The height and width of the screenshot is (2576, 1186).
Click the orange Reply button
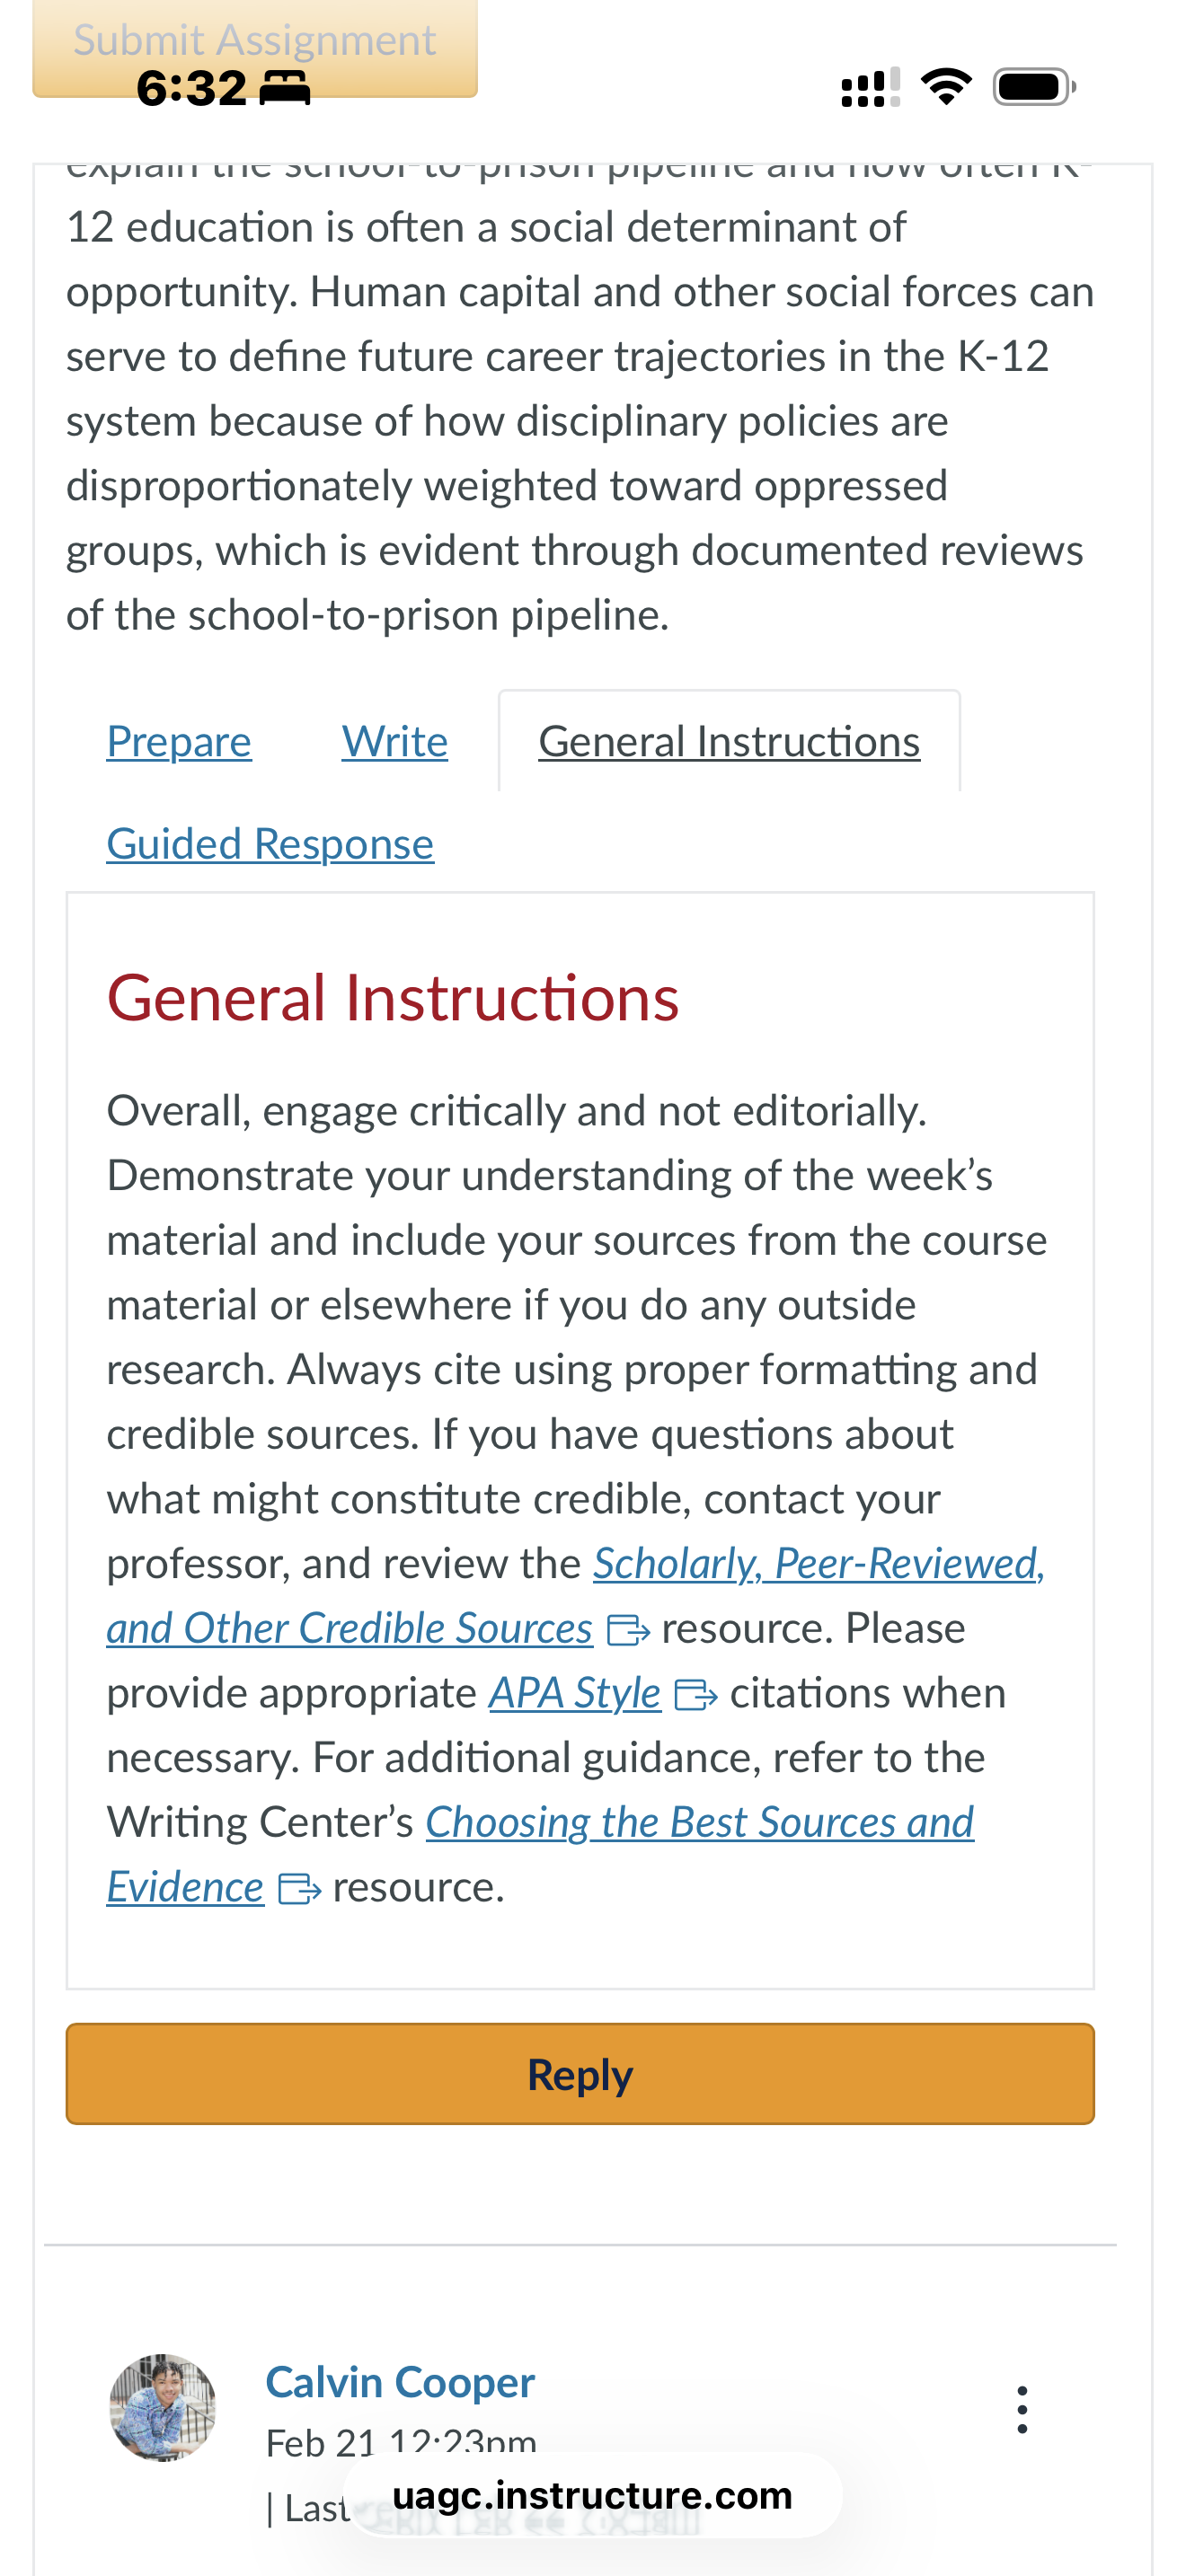click(x=580, y=2074)
